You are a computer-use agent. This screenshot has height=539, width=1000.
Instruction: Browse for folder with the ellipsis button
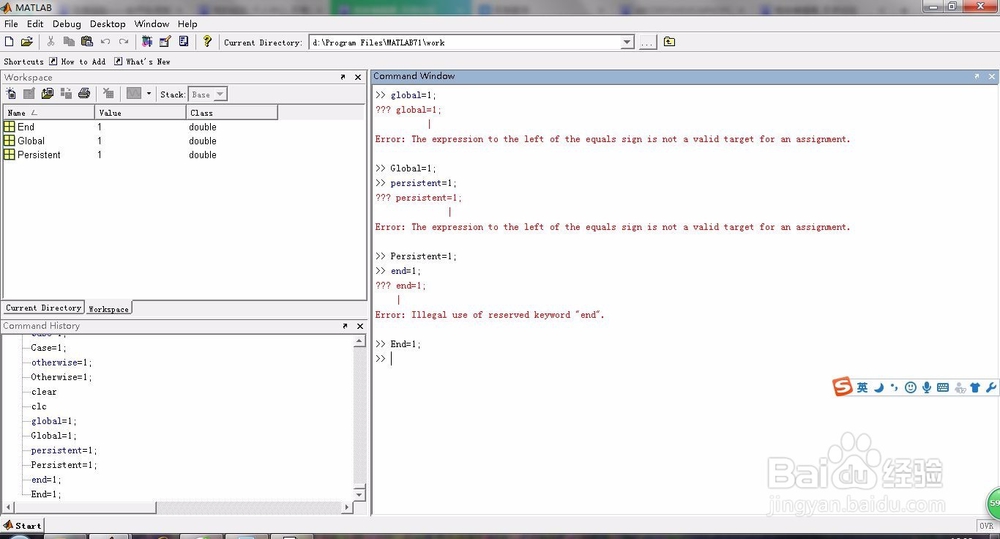point(647,43)
